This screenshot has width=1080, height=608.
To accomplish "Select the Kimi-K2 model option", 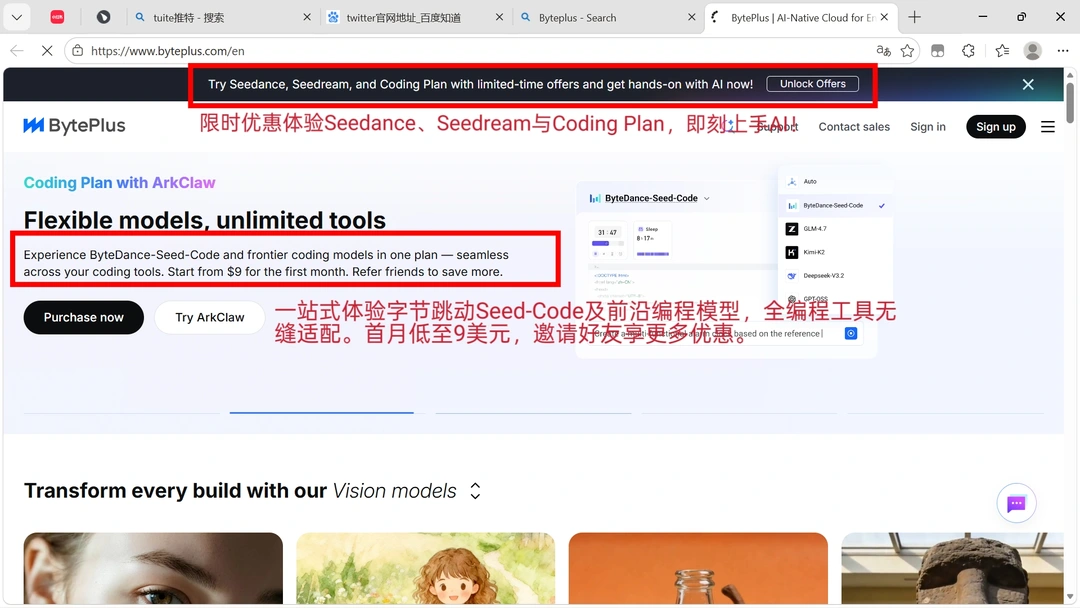I will pyautogui.click(x=835, y=252).
